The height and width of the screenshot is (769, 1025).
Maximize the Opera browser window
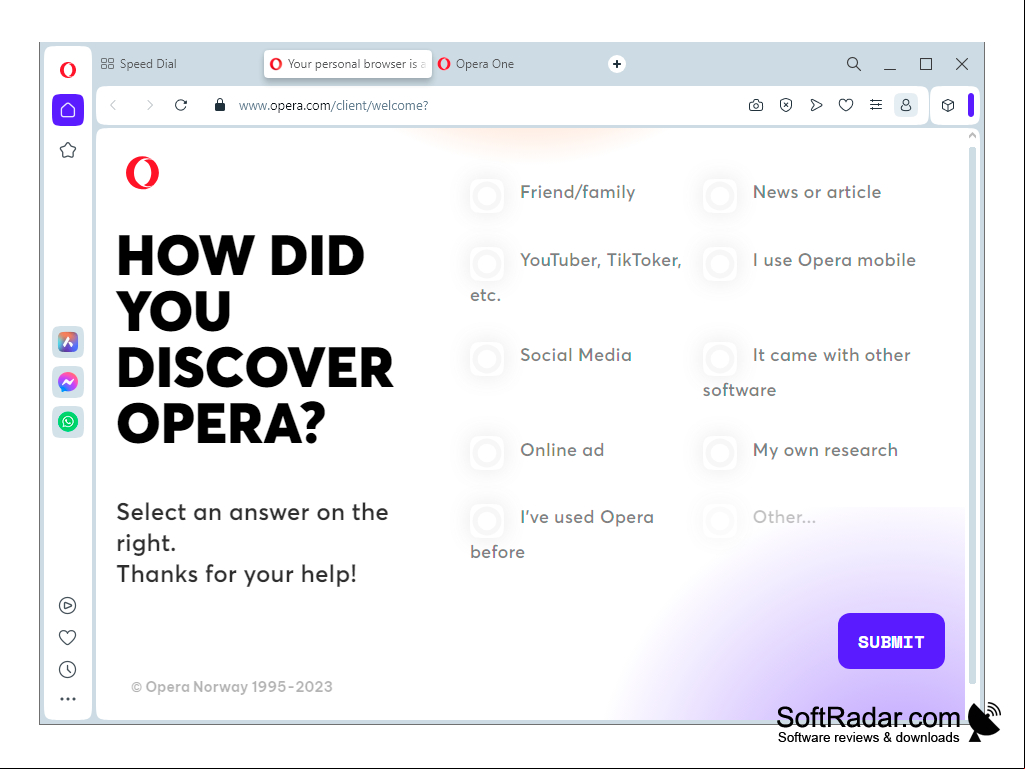[926, 64]
